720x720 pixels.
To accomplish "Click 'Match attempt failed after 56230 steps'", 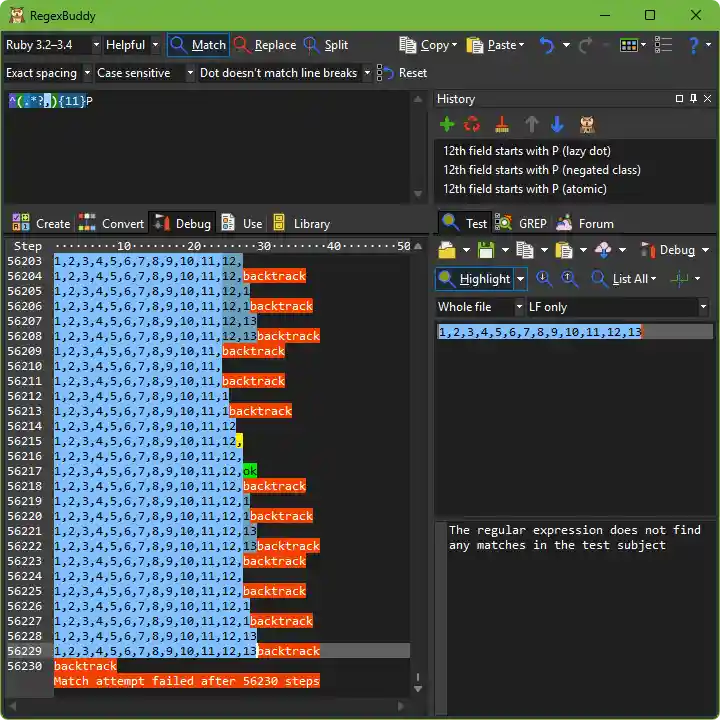I will tap(186, 681).
